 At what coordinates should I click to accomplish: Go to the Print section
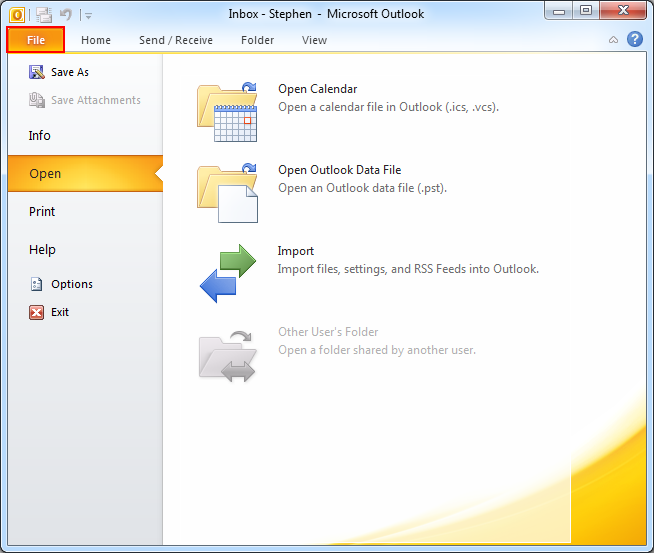coord(42,211)
